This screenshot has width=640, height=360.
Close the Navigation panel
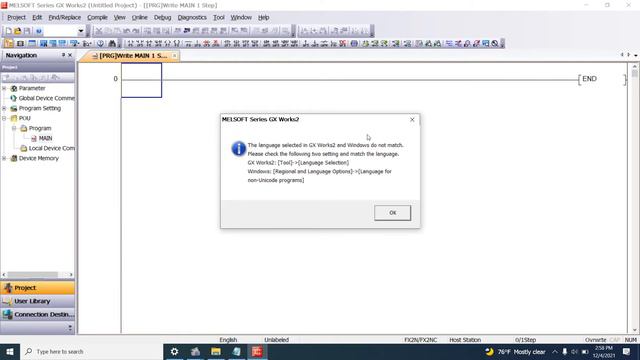pyautogui.click(x=70, y=55)
